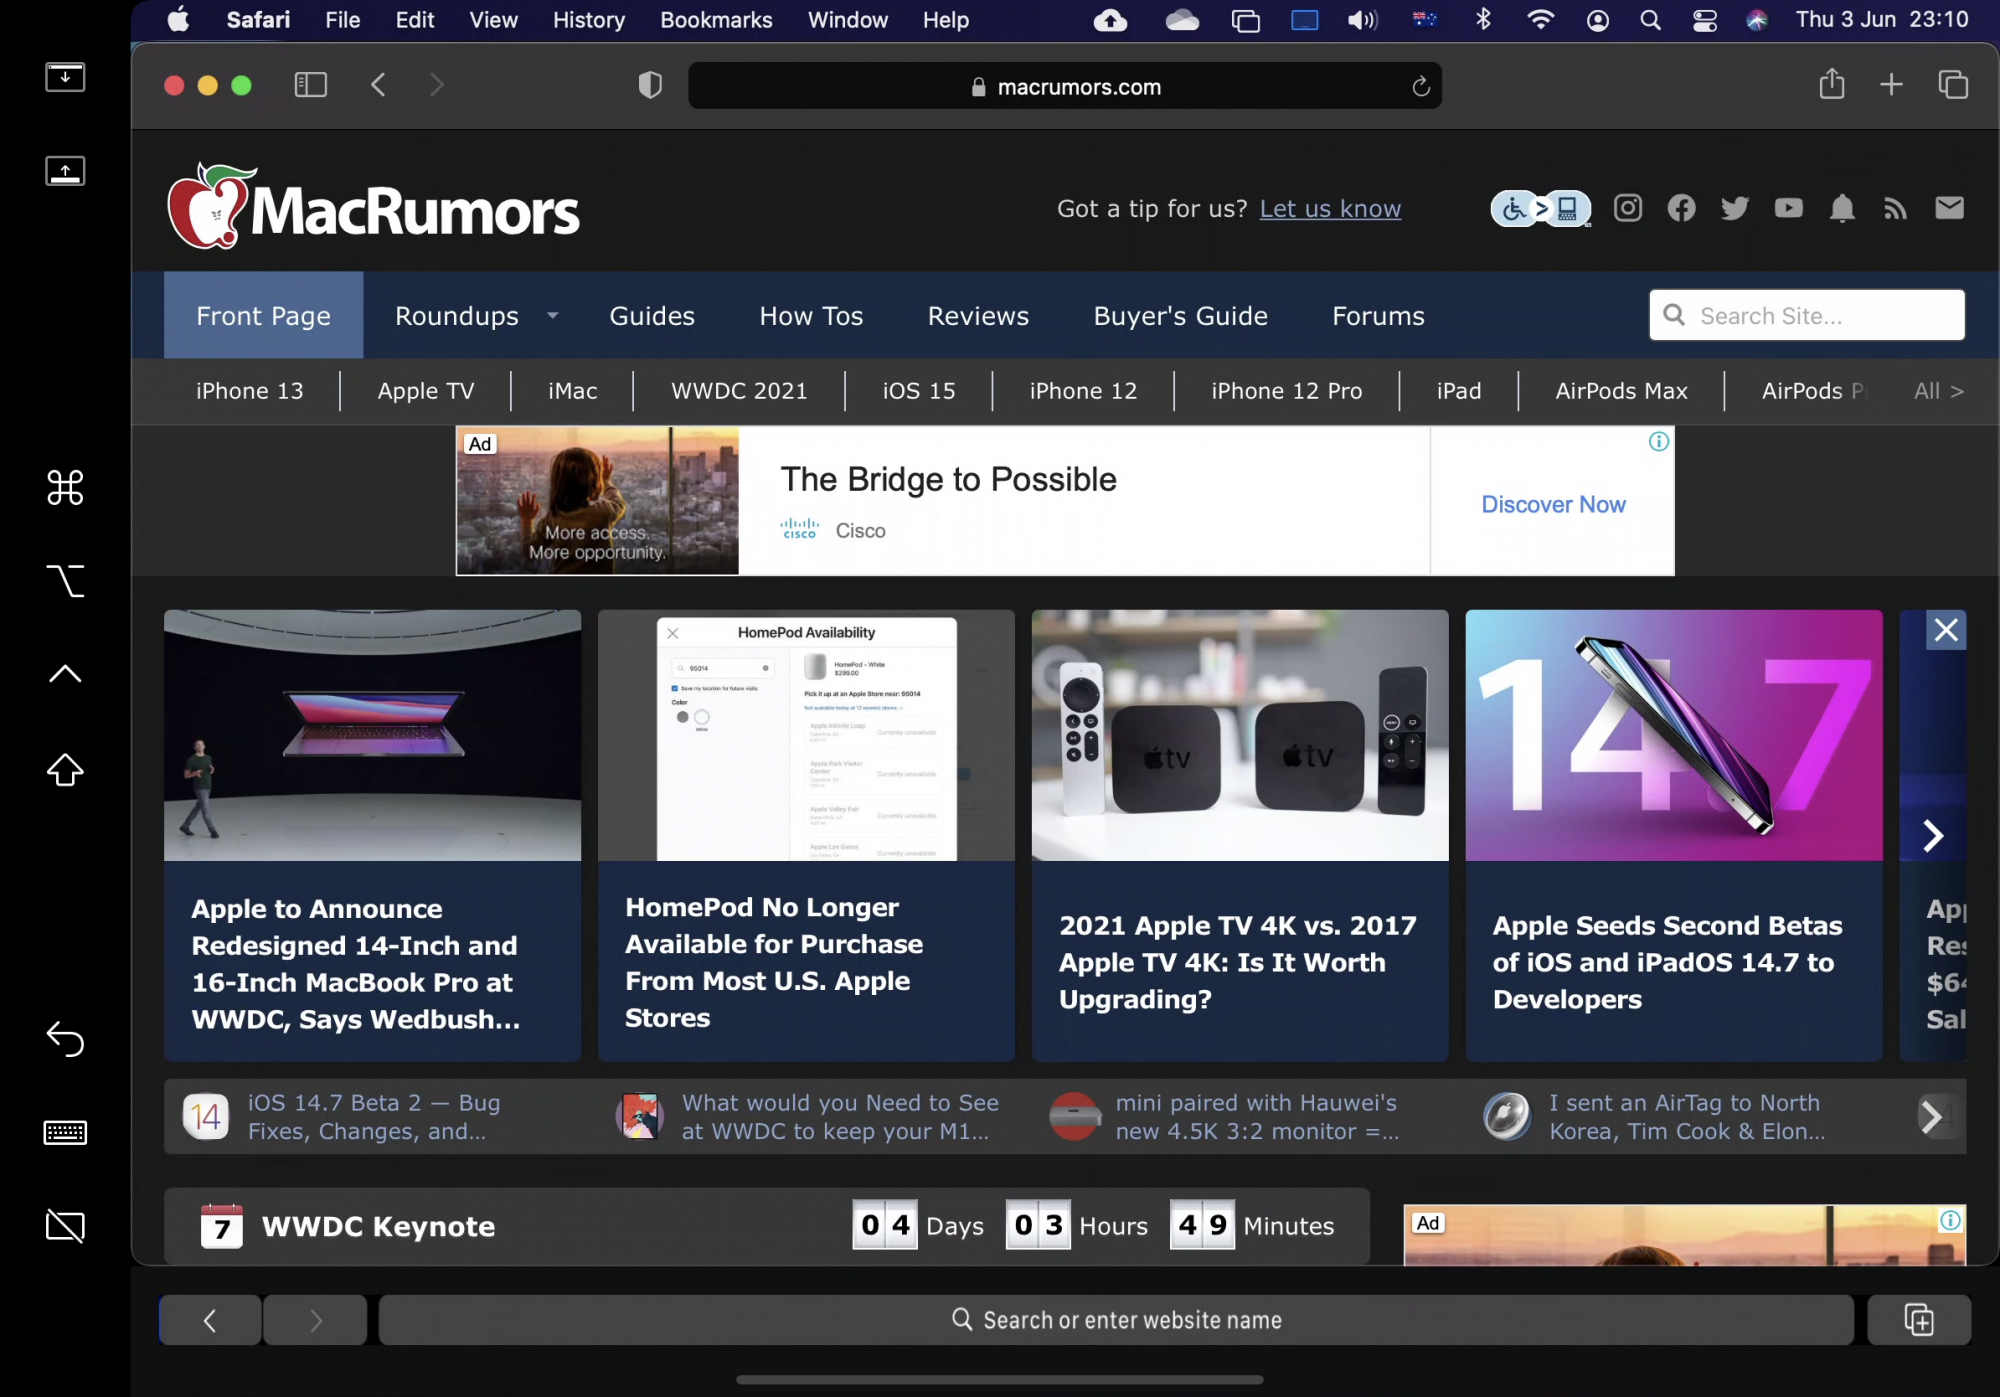Tap the Sidecar Control key caret icon

(x=65, y=674)
